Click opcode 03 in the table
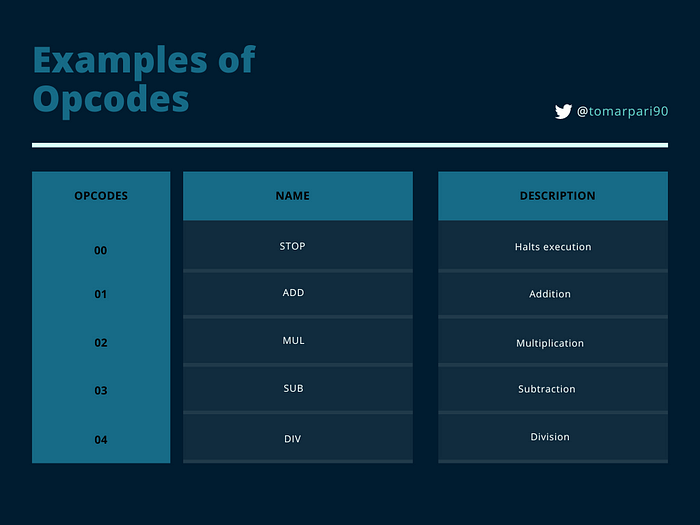 click(100, 391)
